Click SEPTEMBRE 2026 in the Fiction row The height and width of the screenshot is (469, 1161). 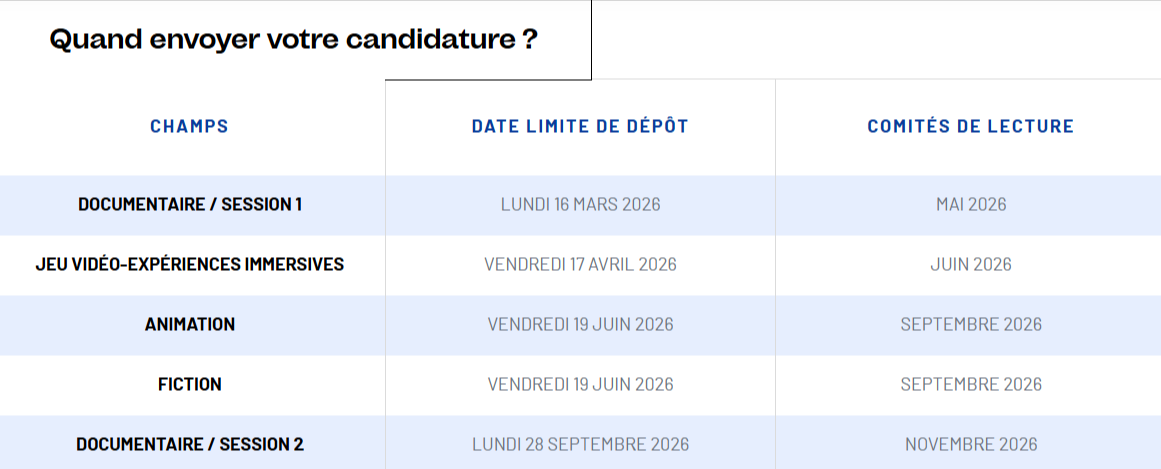point(971,384)
